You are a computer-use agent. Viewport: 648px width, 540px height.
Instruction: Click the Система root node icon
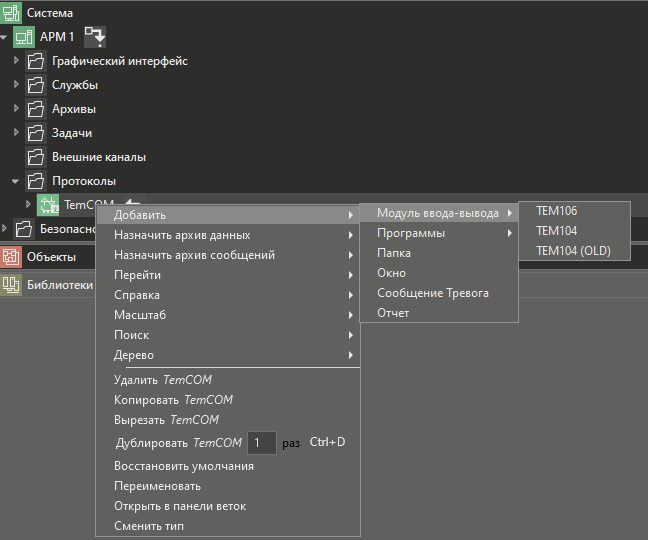pyautogui.click(x=11, y=13)
